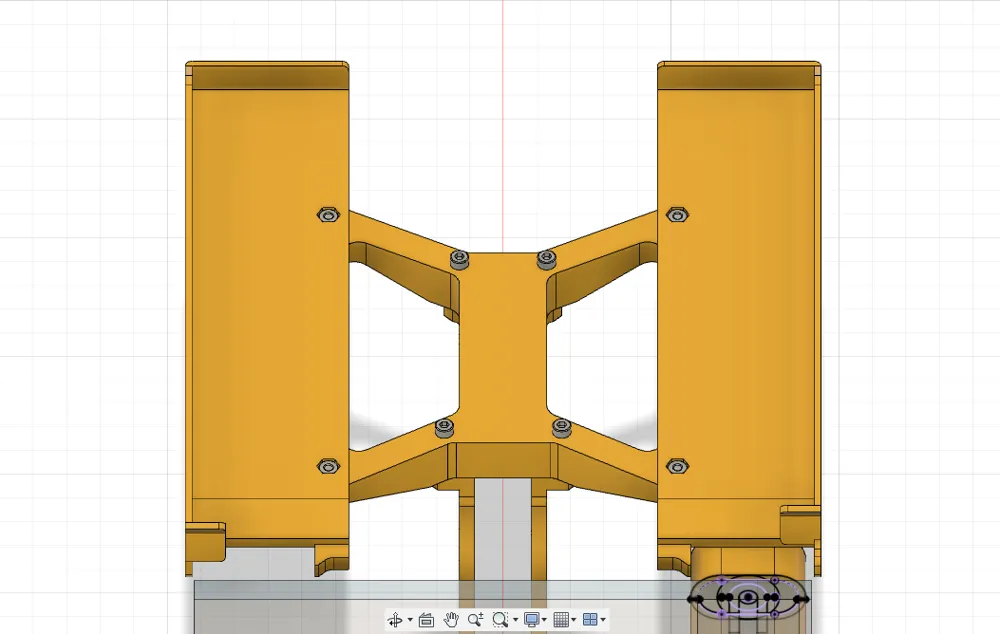Viewport: 1000px width, 634px height.
Task: Open the Grid and Snaps dropdown
Action: click(574, 620)
